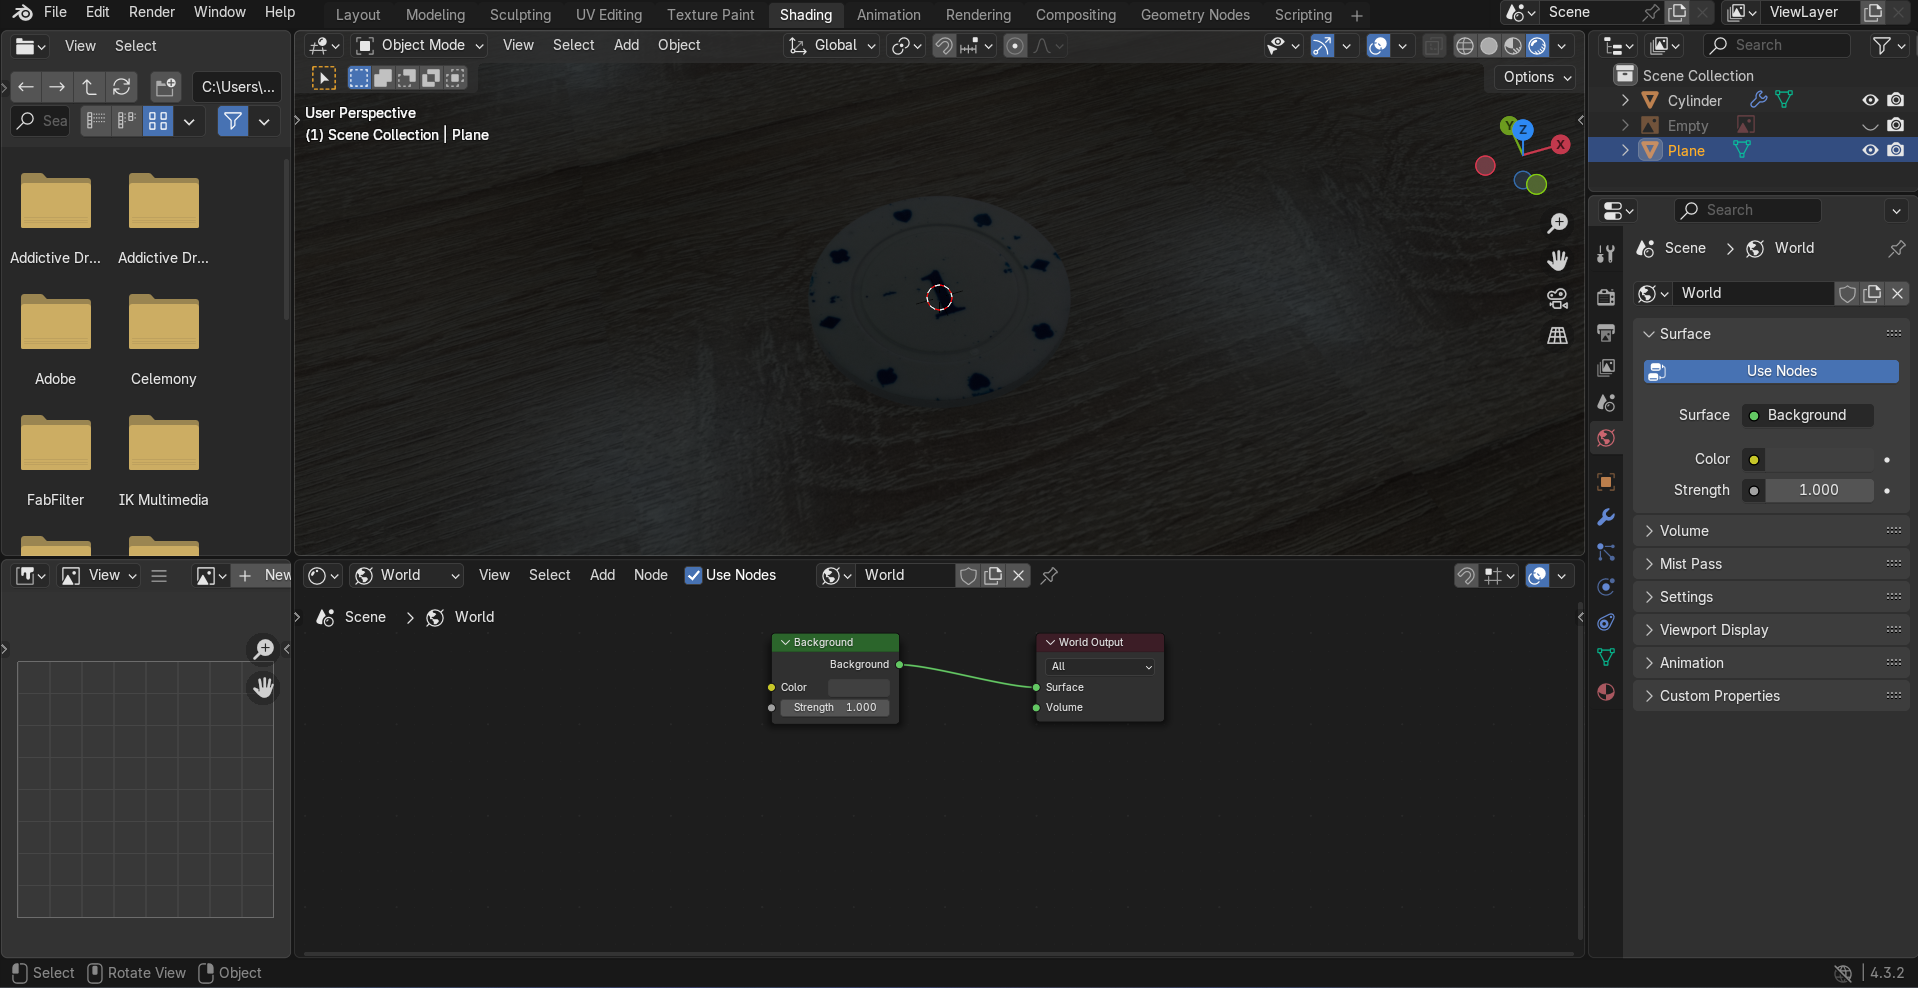Open the Render menu
Viewport: 1918px width, 988px height.
pos(151,12)
